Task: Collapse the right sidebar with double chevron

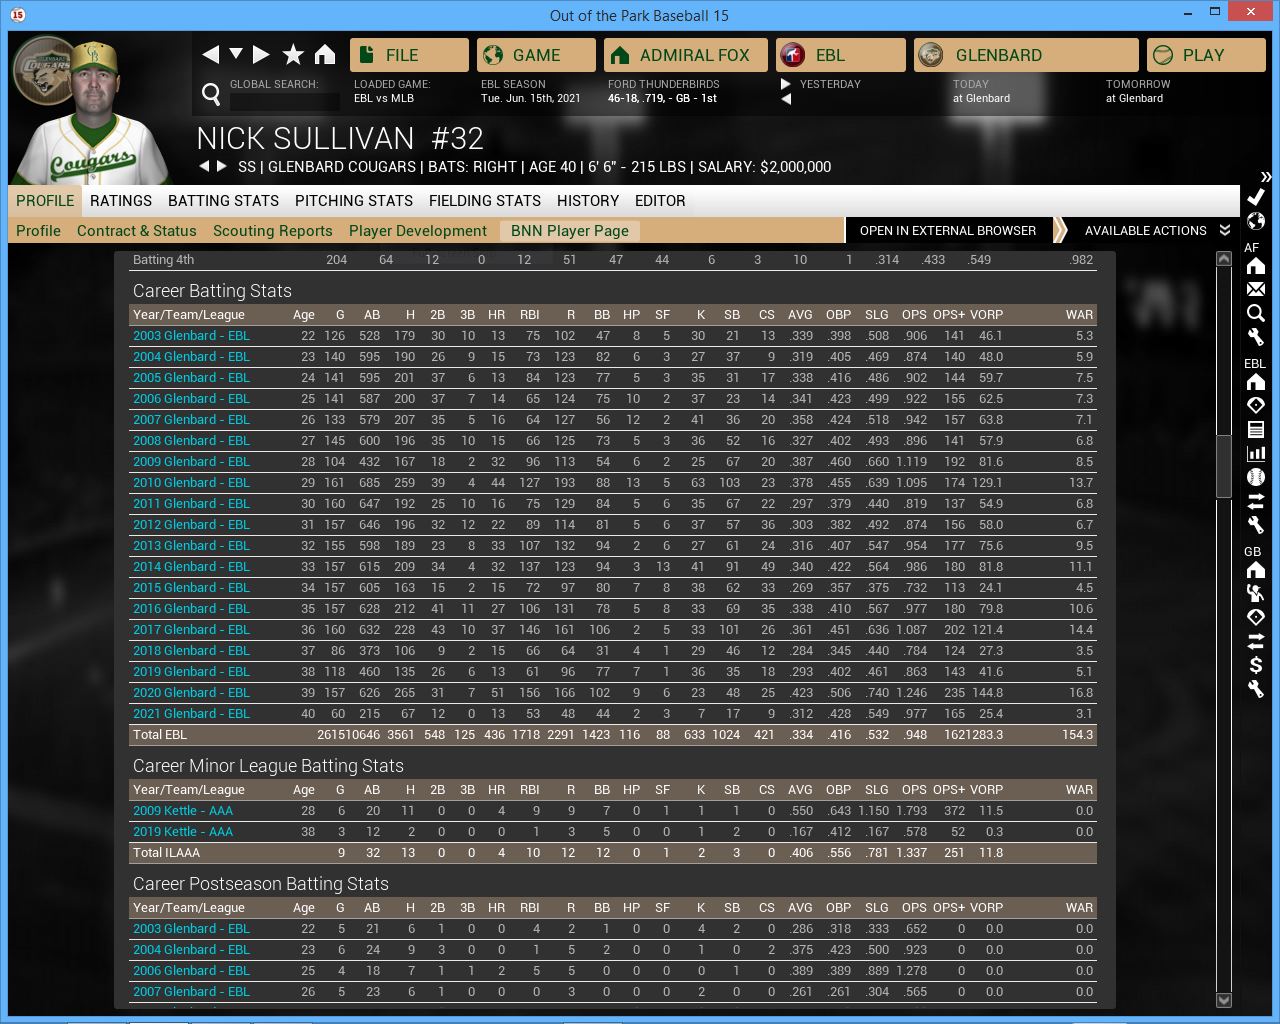Action: 1265,176
